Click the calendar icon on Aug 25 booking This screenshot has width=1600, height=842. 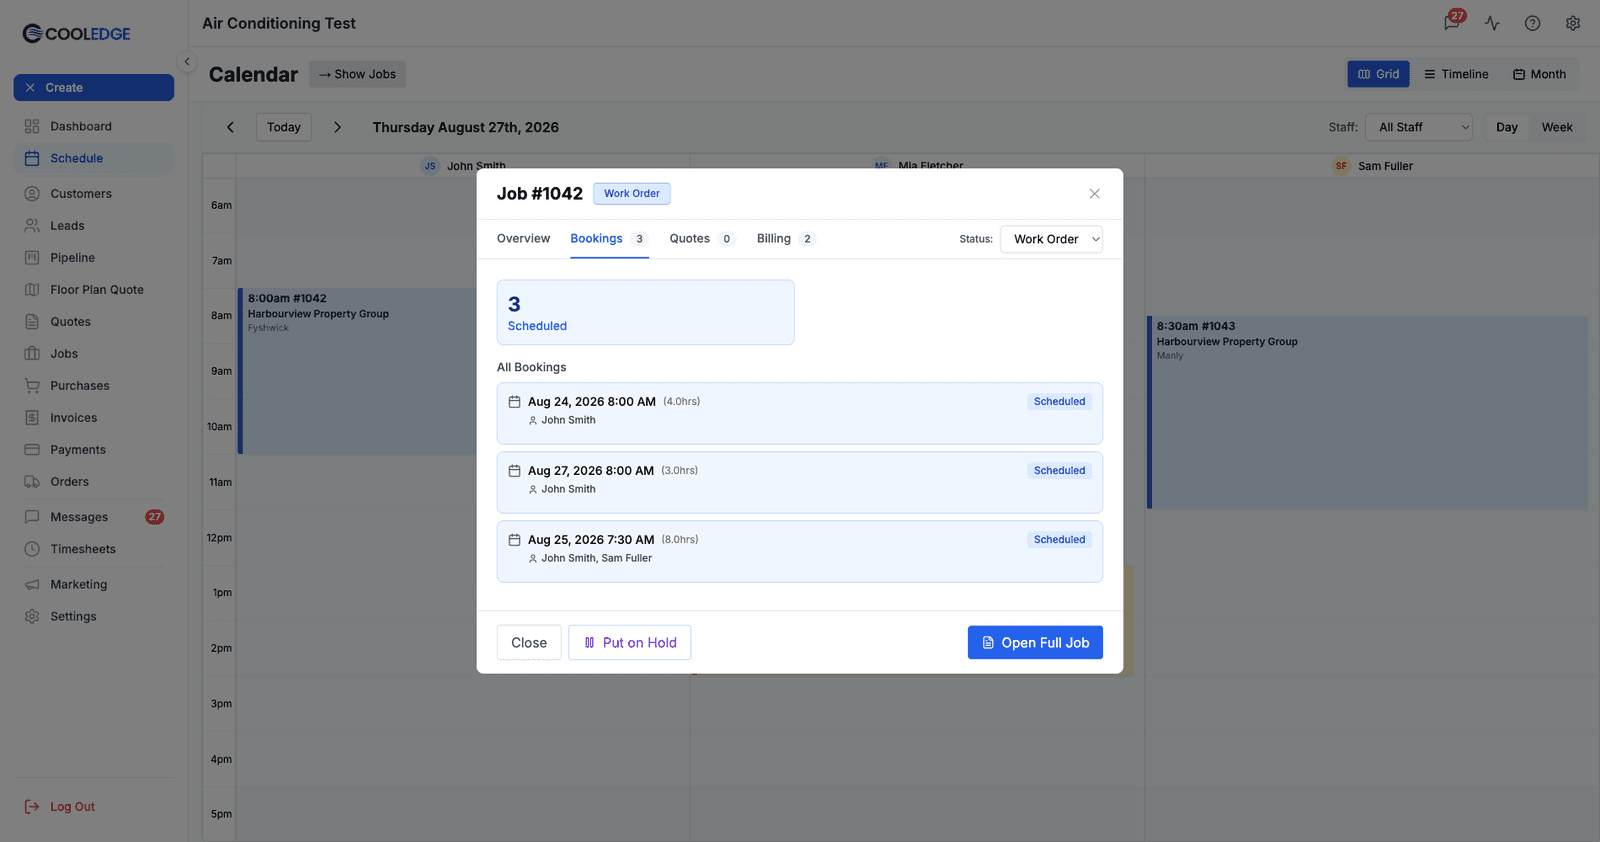[x=514, y=539]
